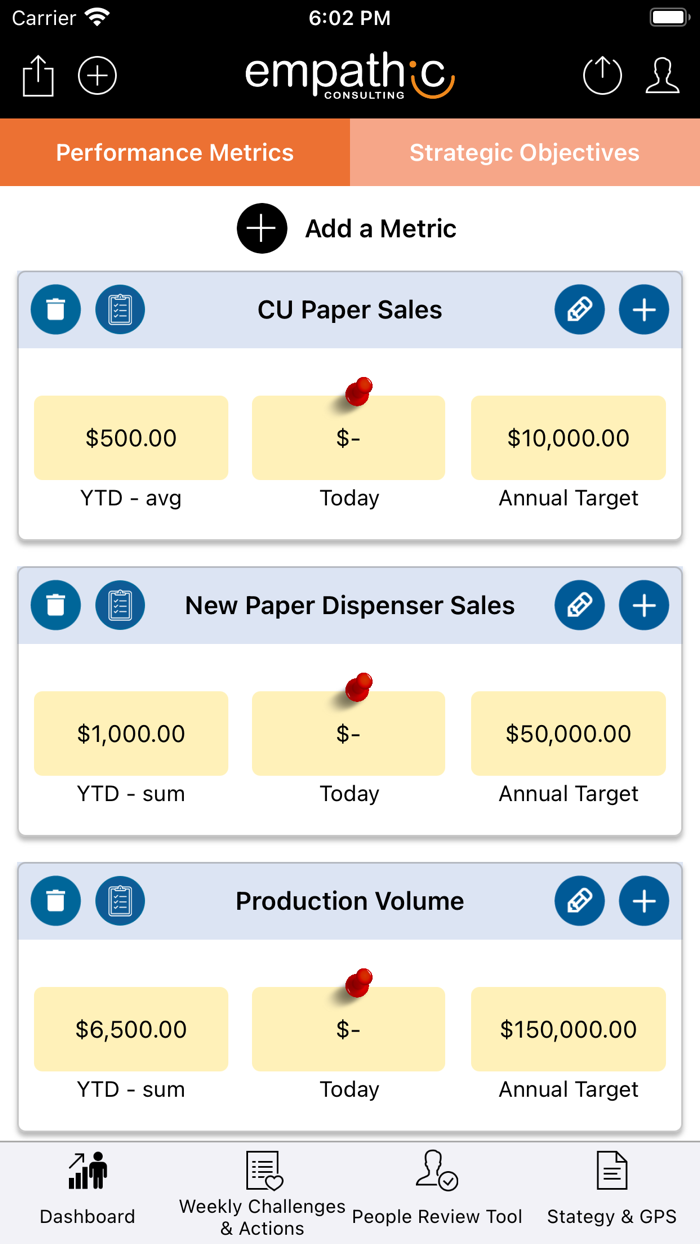
Task: Add an entry to Production Volume
Action: tap(644, 902)
